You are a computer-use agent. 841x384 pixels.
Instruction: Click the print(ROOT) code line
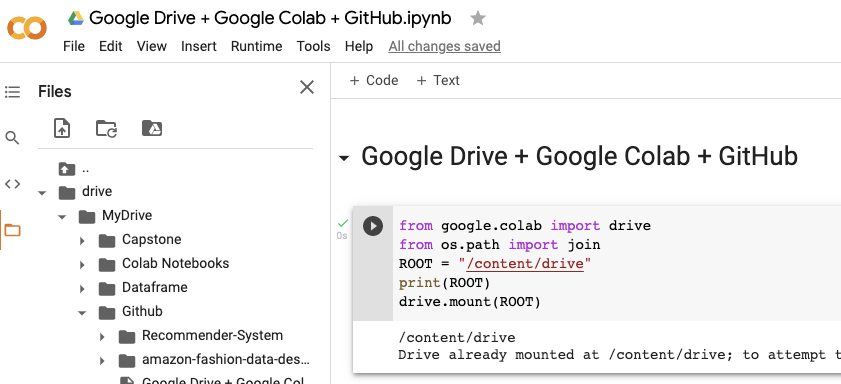[x=445, y=283]
